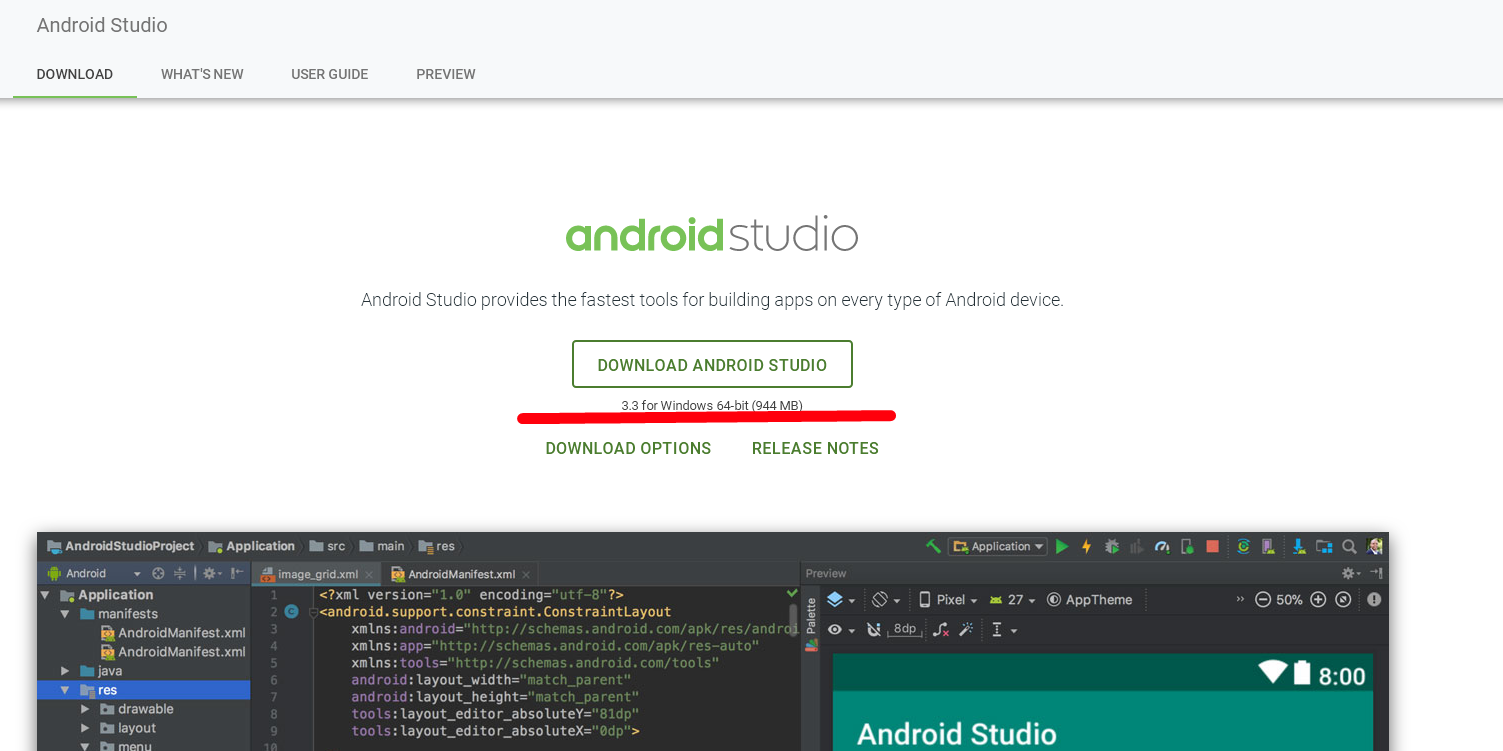Open the guidelines alignment dropdown
Screen dimensions: 1503x751
[x=1004, y=629]
